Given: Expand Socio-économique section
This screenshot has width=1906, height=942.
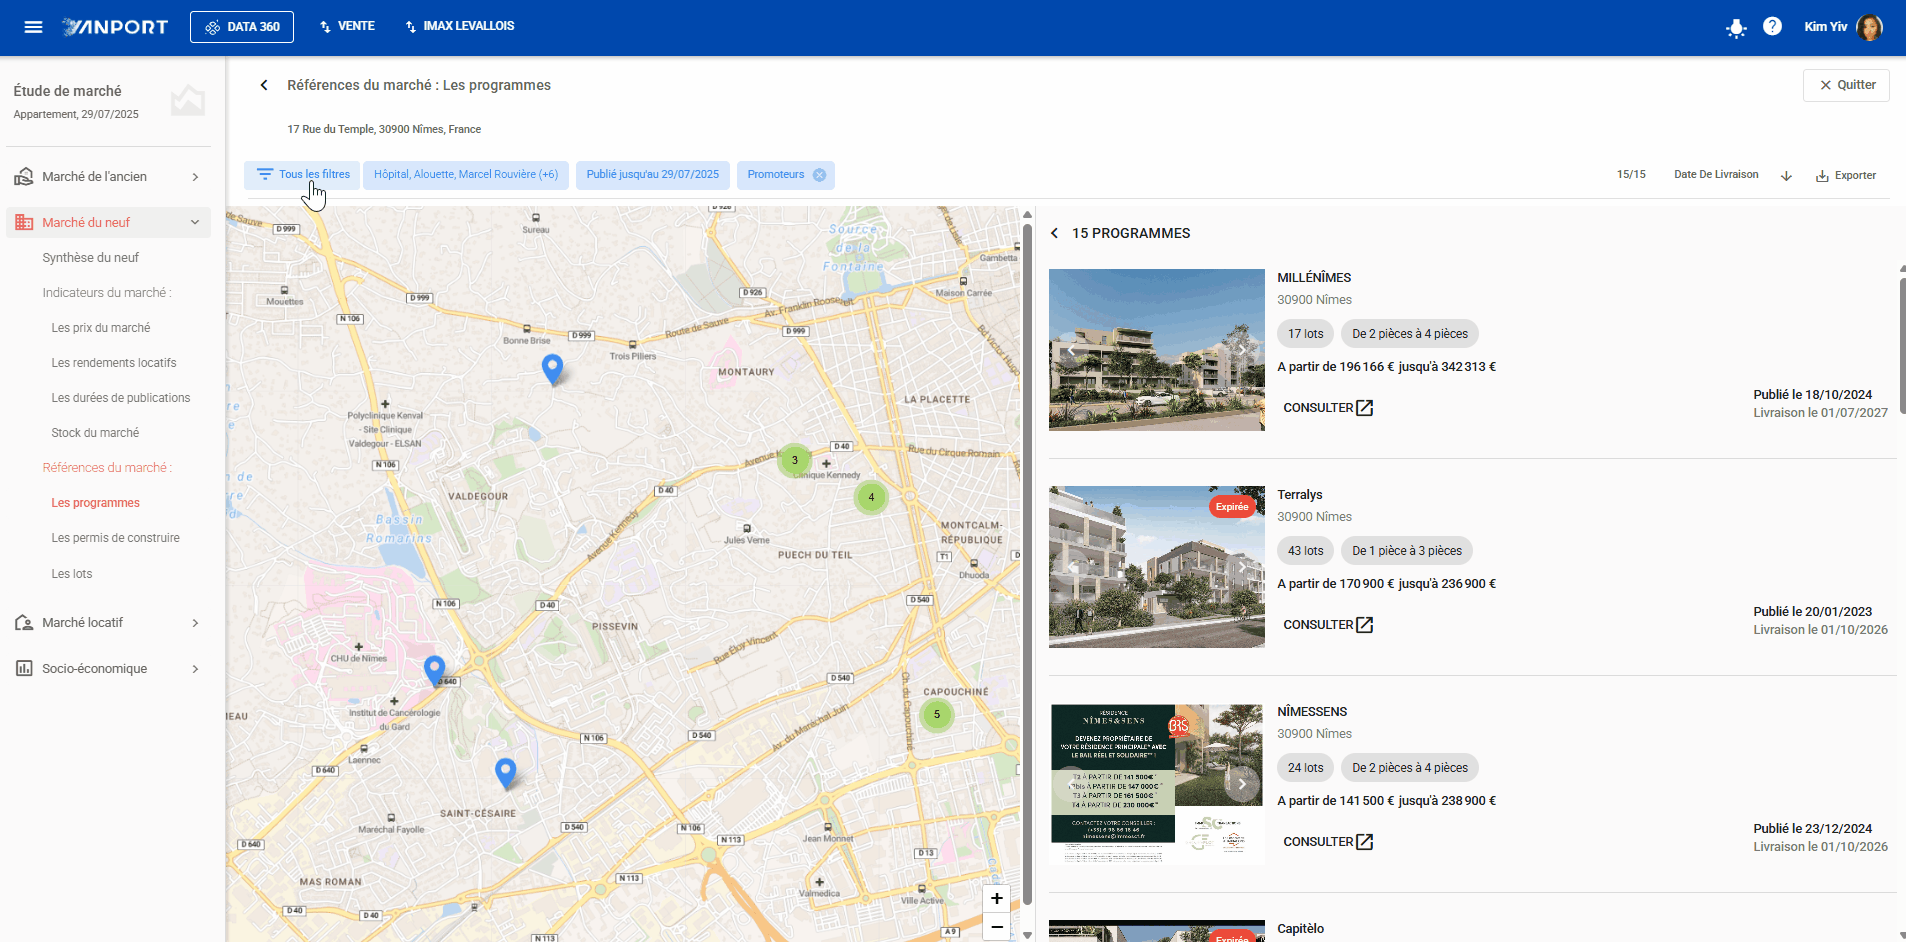Looking at the screenshot, I should (x=195, y=669).
